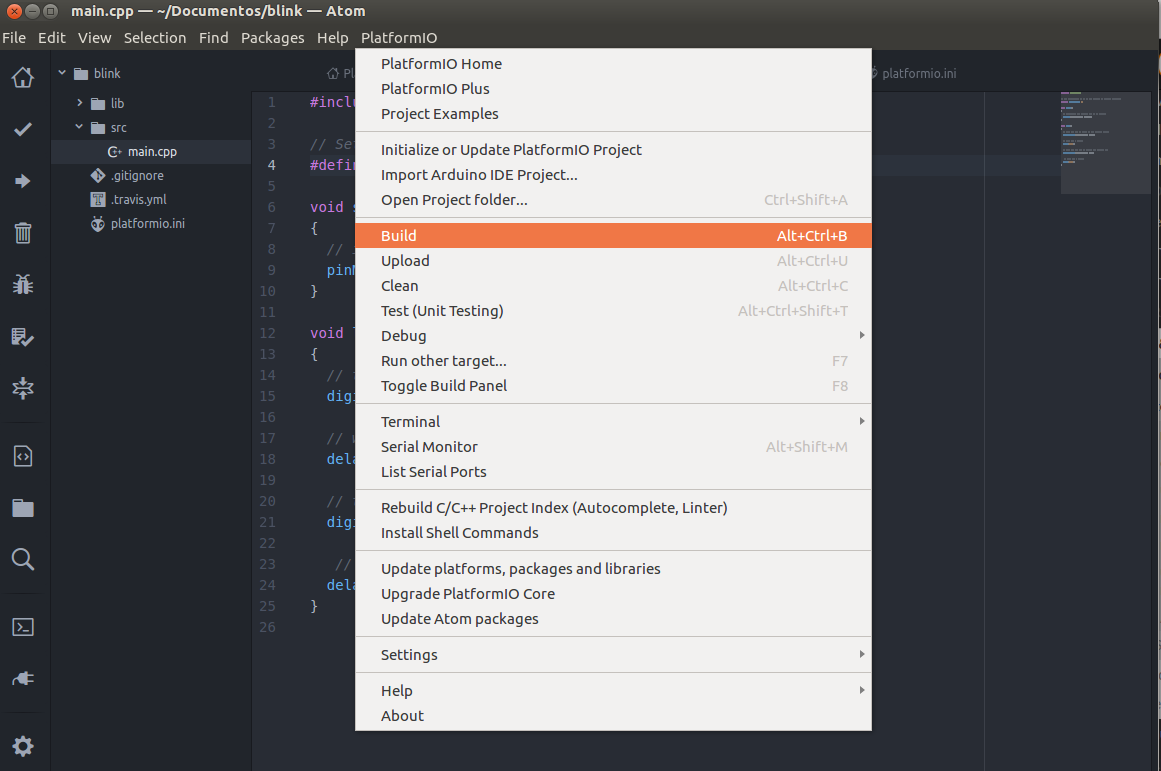Close the PlatformIO menu in menu bar
The image size is (1161, 771).
[399, 38]
